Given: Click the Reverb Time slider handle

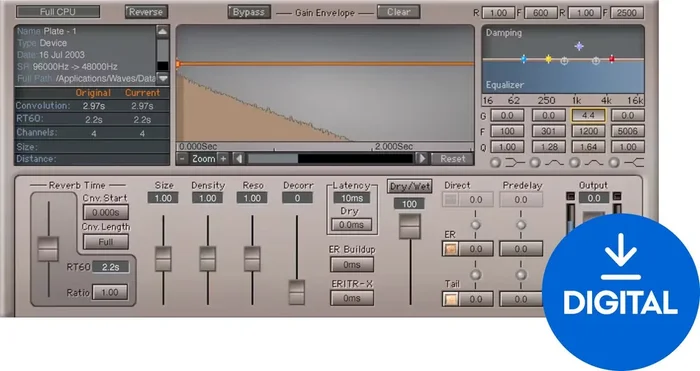Looking at the screenshot, I should (48, 249).
